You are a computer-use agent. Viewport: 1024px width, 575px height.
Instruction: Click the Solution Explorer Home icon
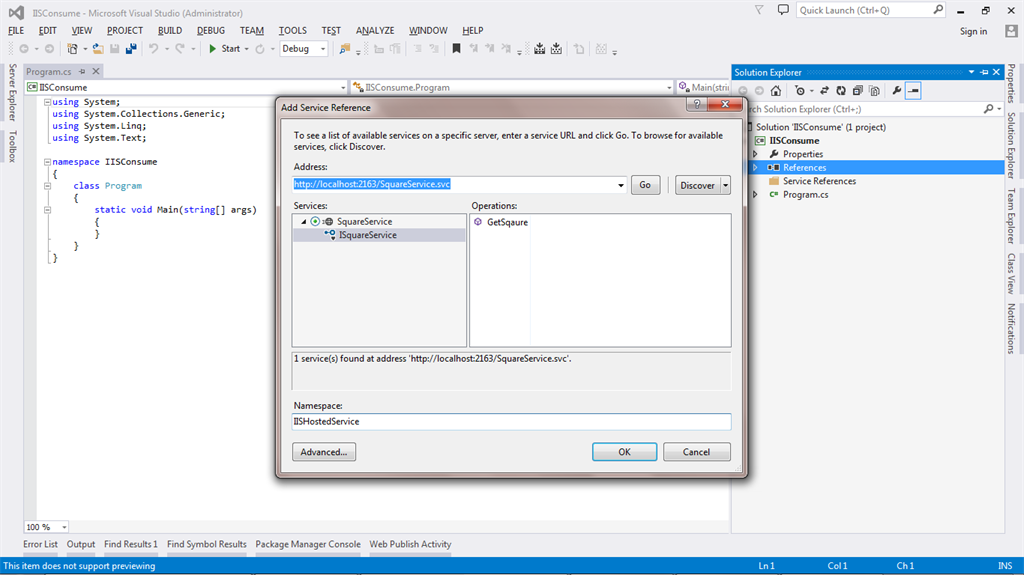[x=776, y=91]
